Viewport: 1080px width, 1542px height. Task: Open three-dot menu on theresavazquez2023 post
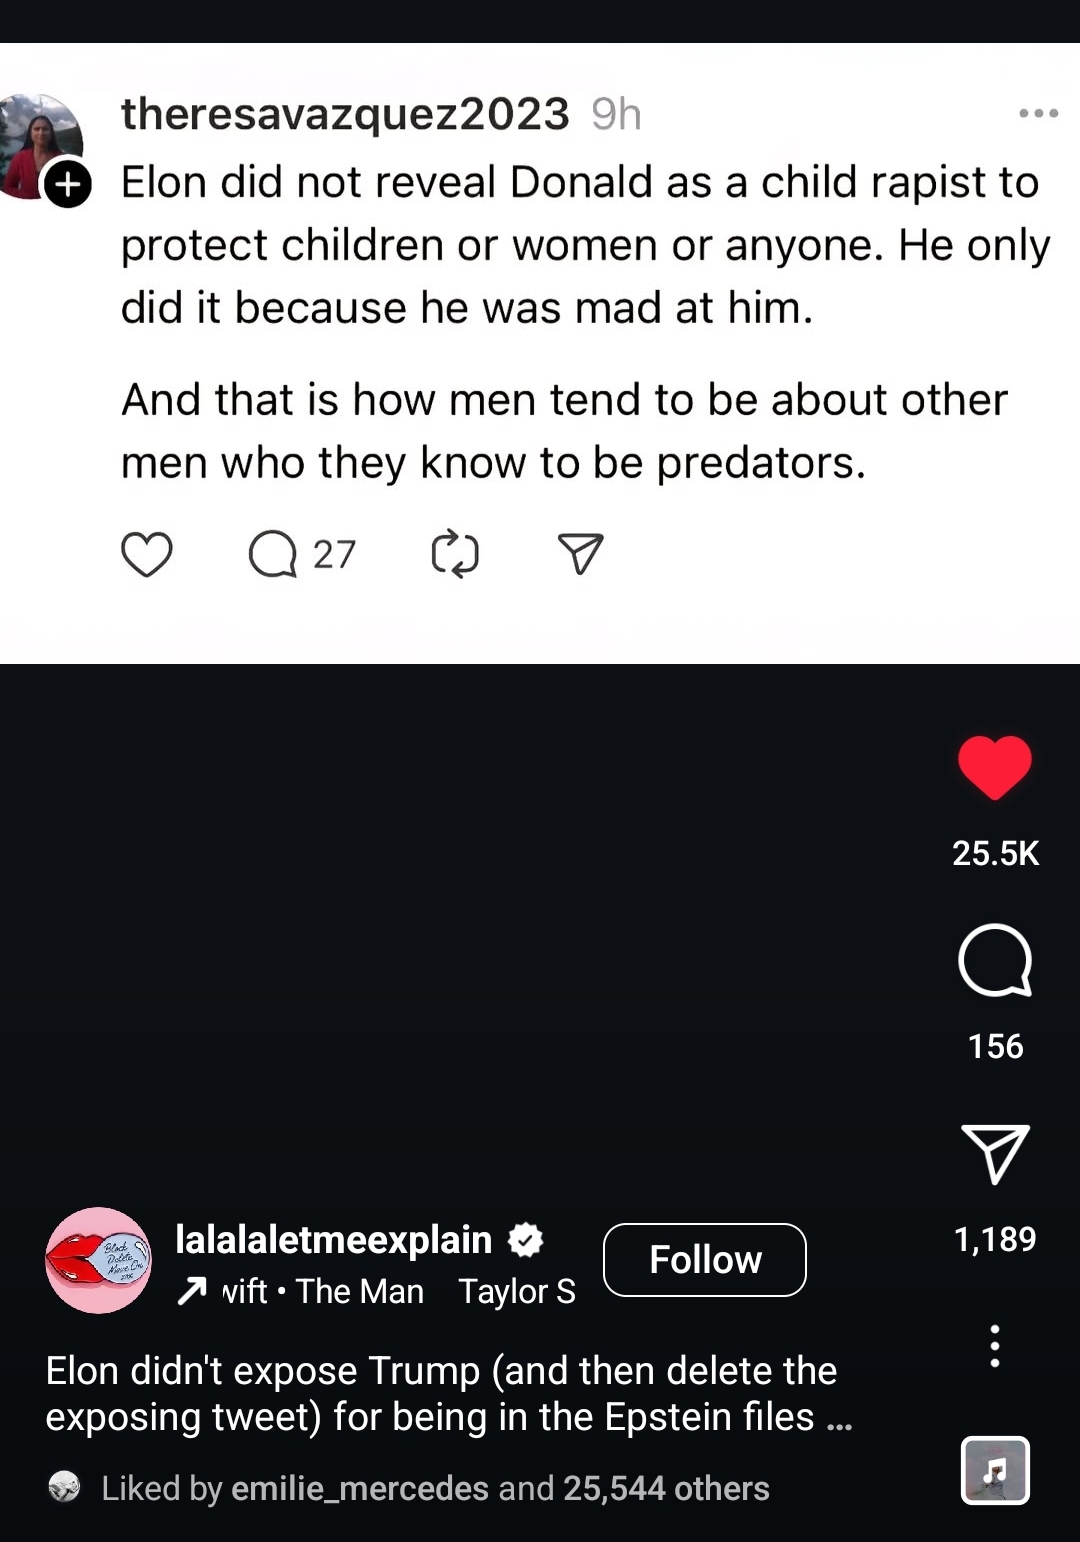[1038, 114]
